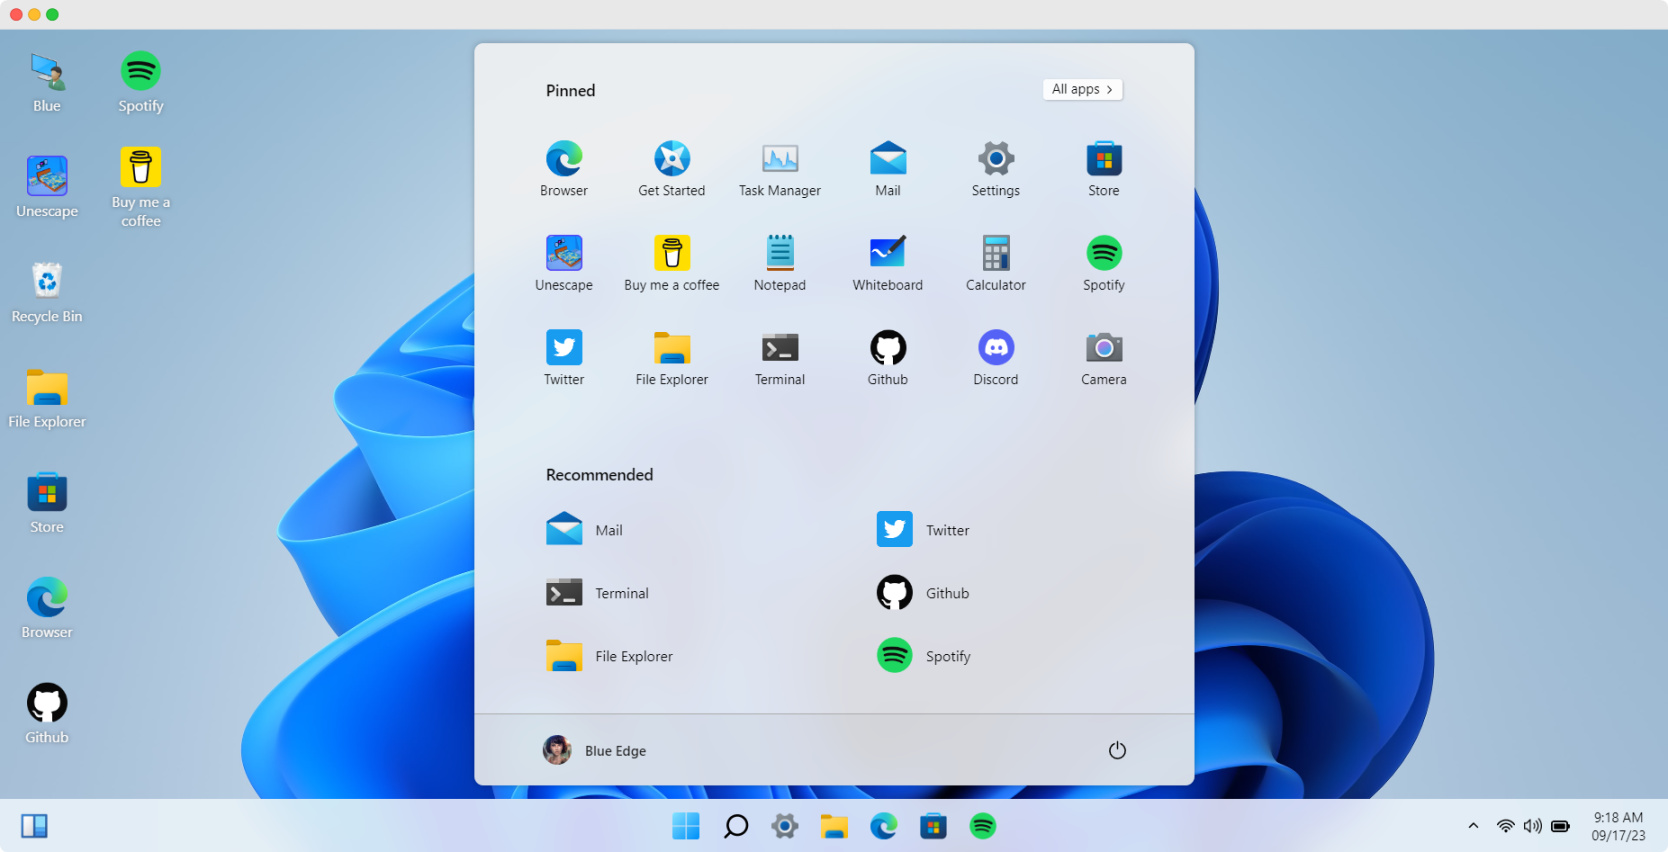Click the volume icon in system tray
The width and height of the screenshot is (1668, 852).
(x=1532, y=826)
